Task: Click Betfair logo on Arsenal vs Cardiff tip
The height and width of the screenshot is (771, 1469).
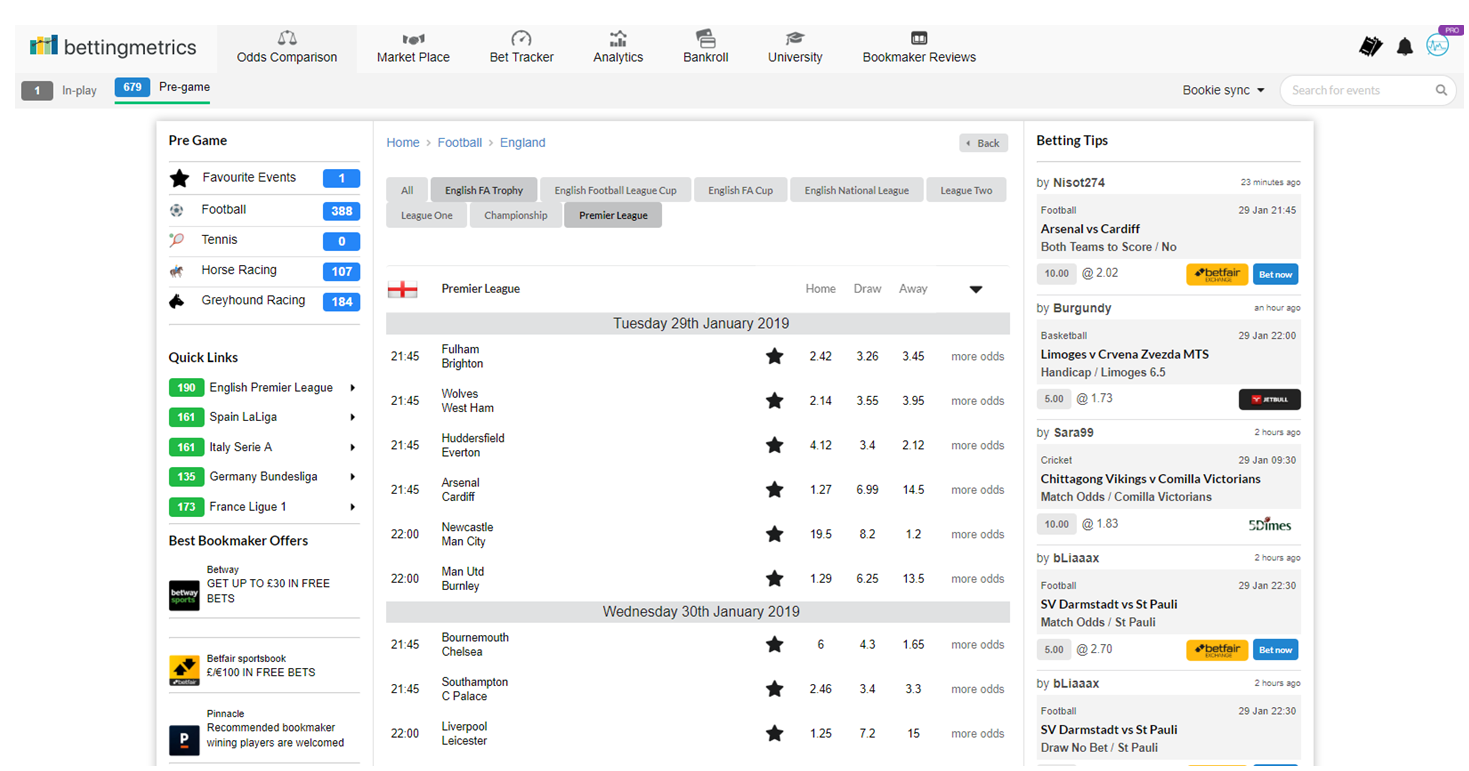Action: (1217, 274)
